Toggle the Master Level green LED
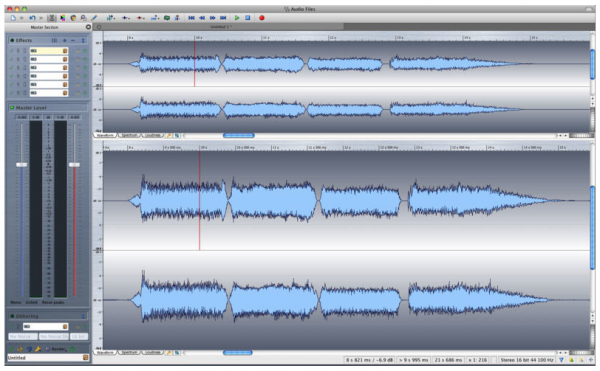Viewport: 600px width, 371px height. pos(12,108)
